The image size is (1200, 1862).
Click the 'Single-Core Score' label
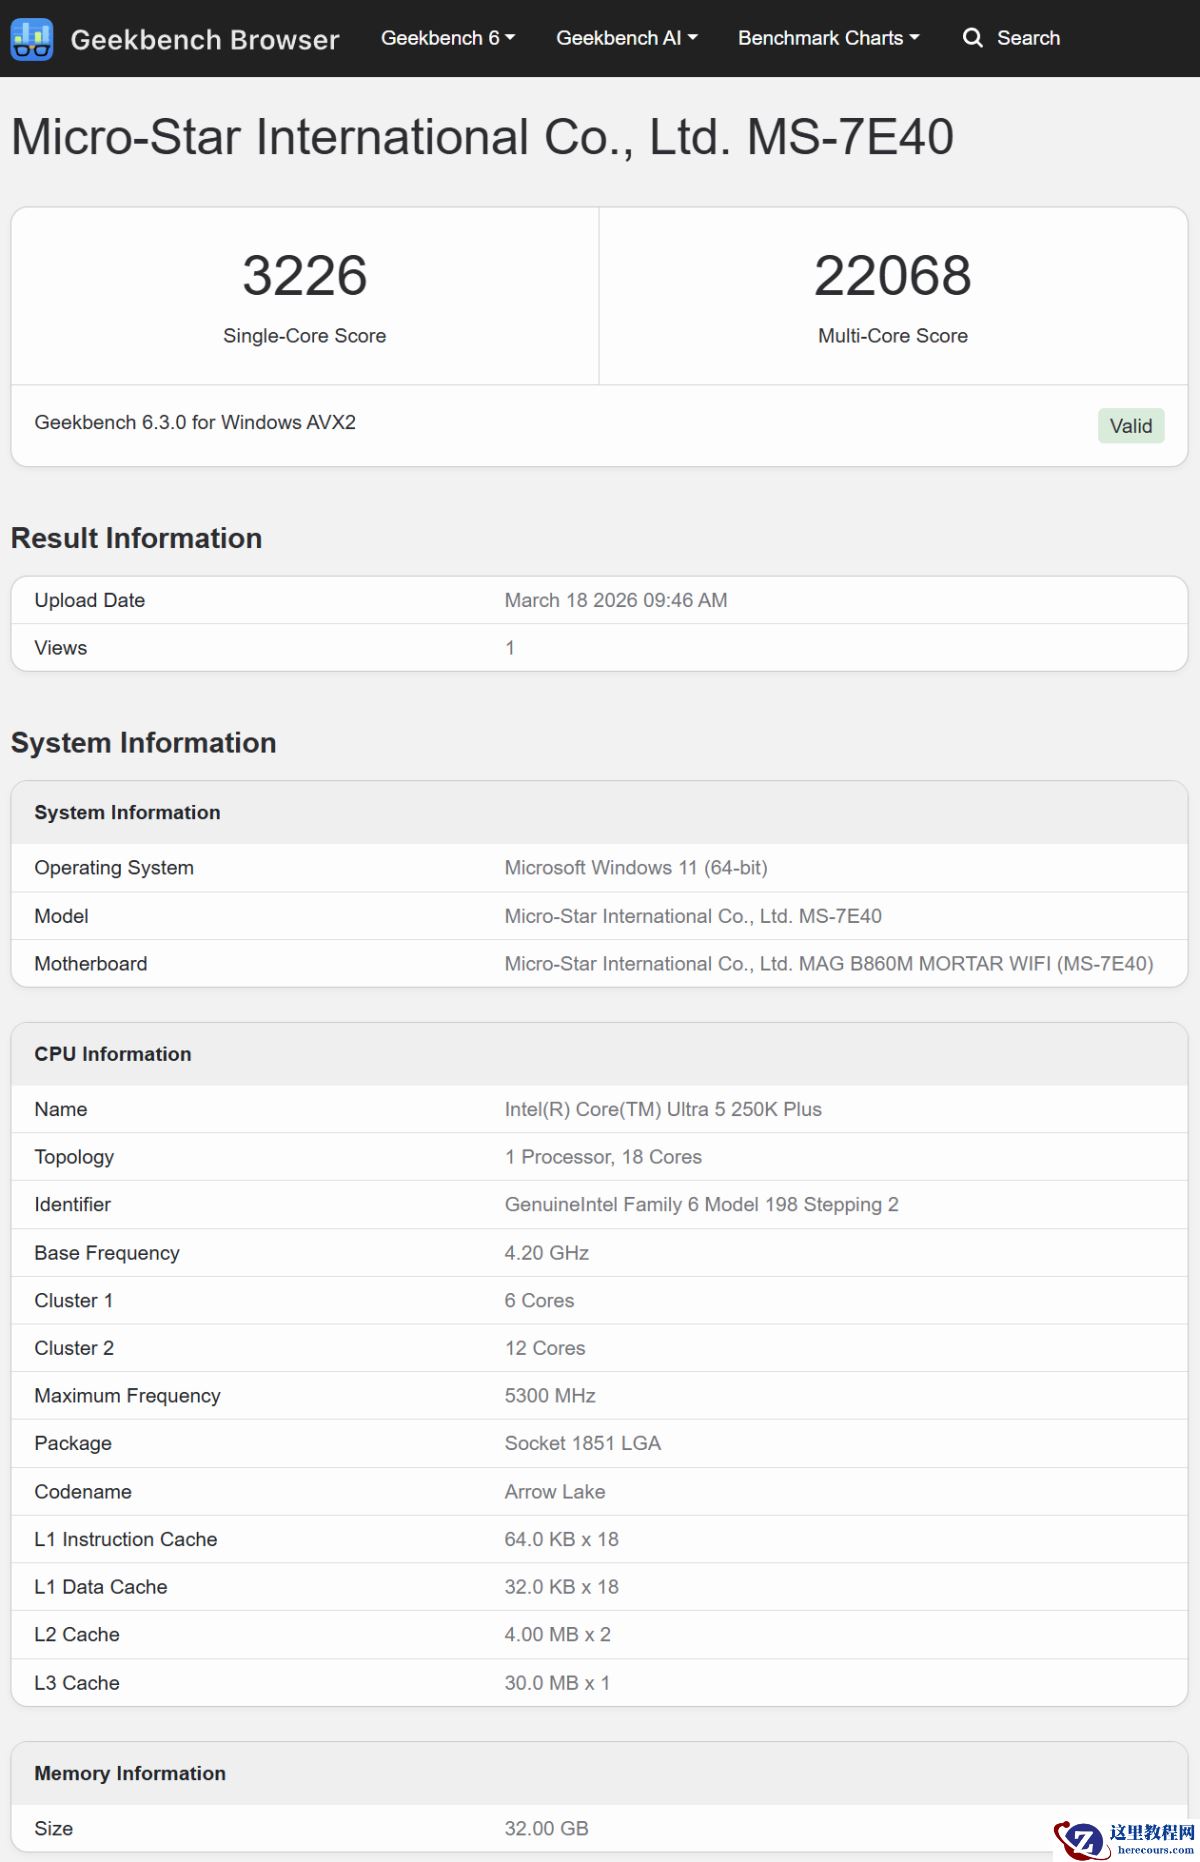click(x=305, y=336)
